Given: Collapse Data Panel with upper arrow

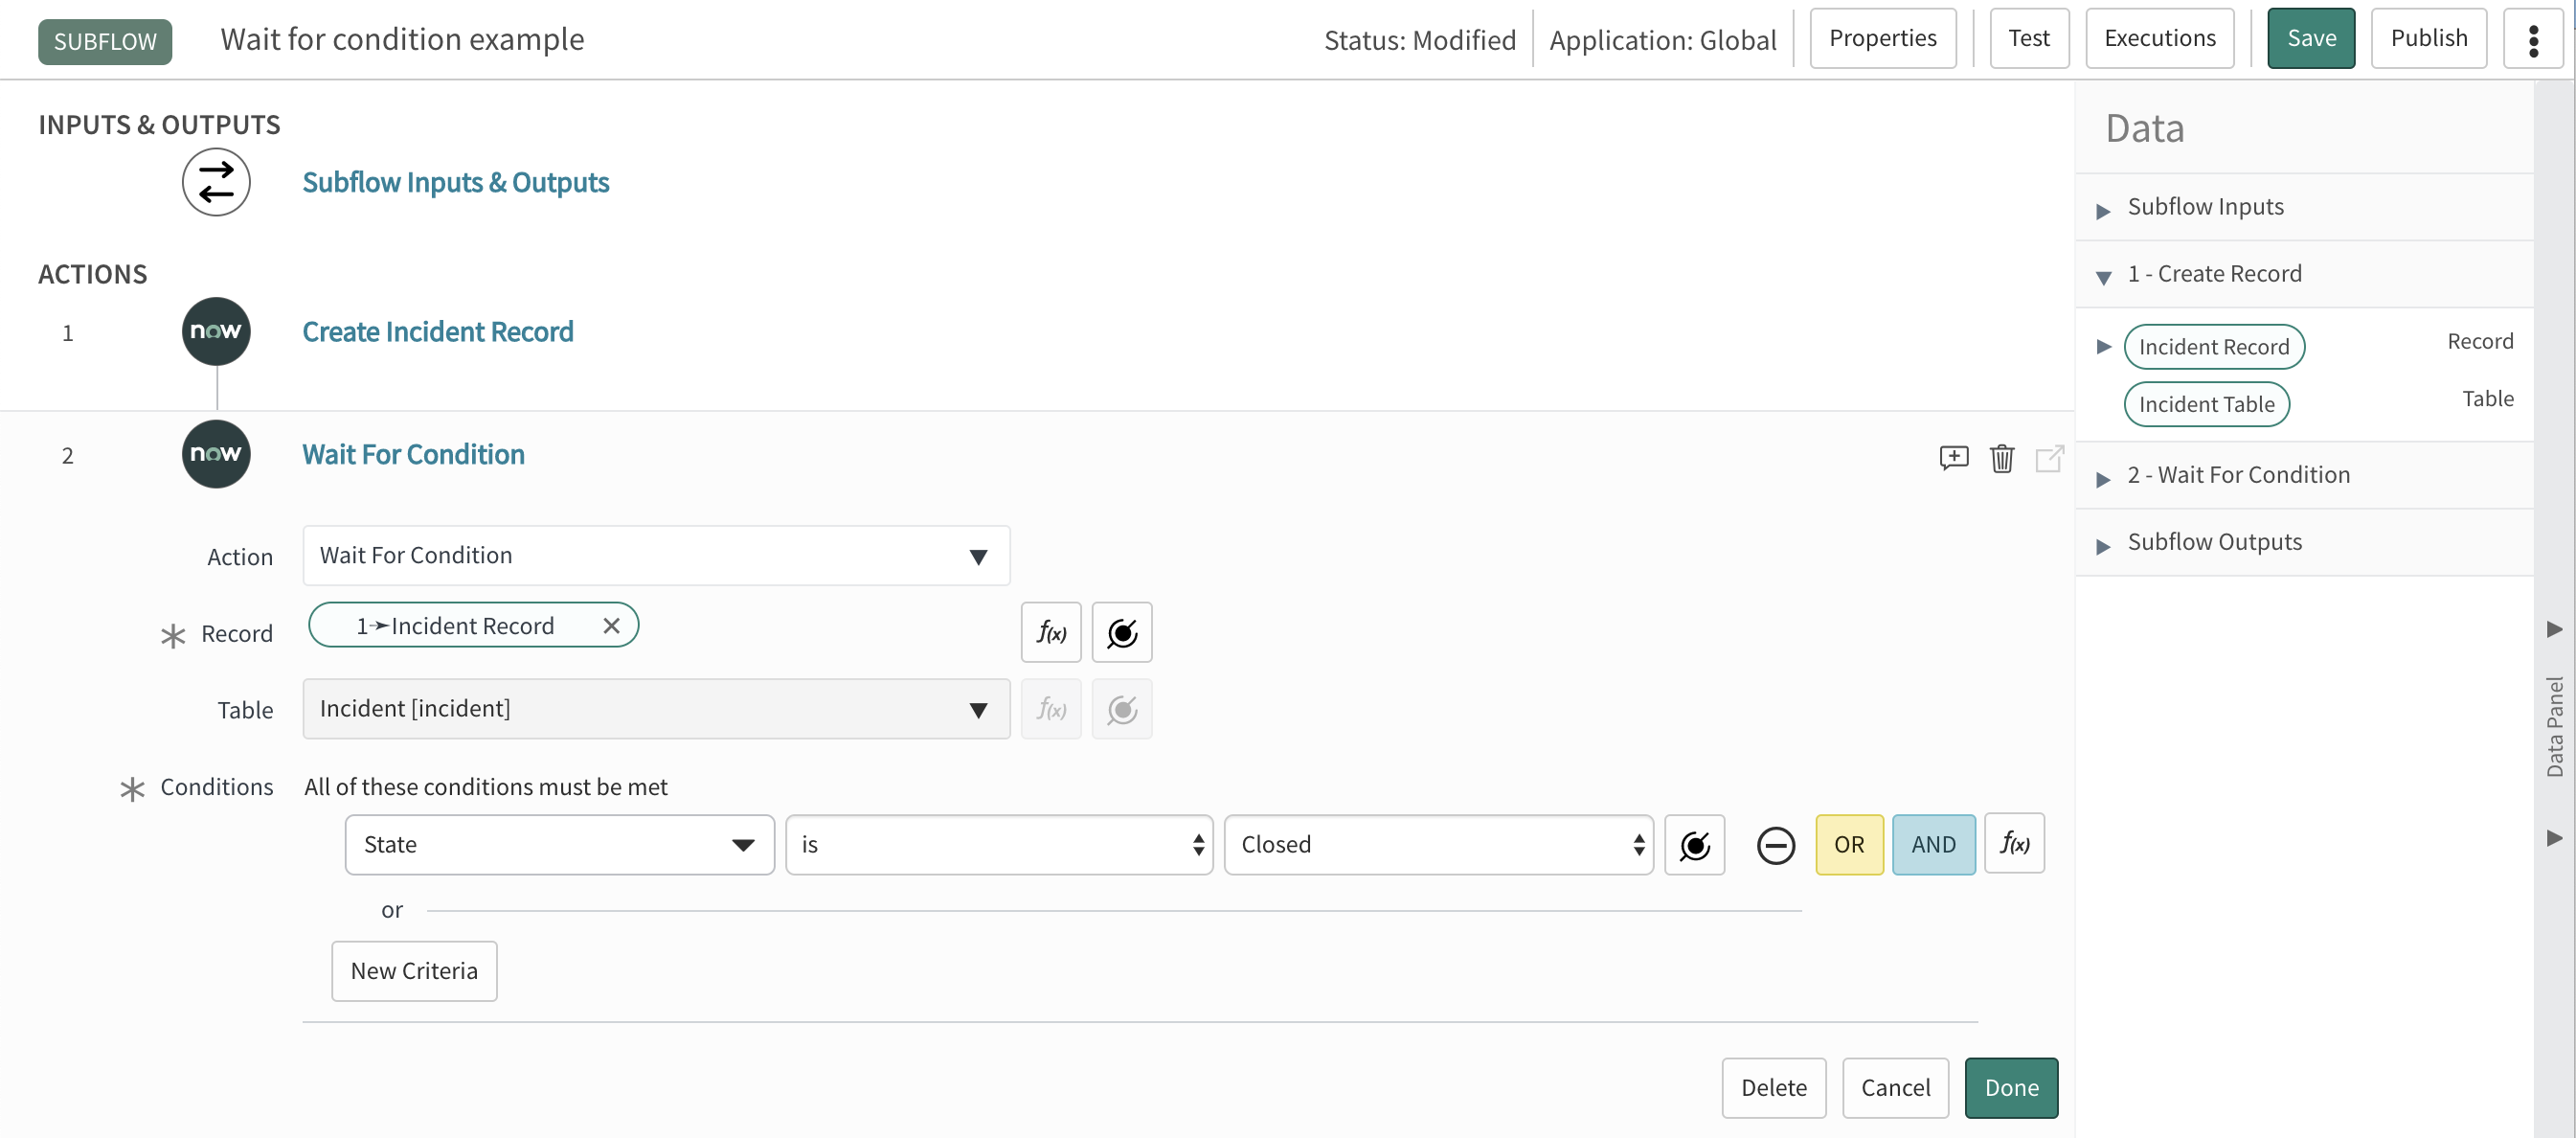Looking at the screenshot, I should [2554, 629].
